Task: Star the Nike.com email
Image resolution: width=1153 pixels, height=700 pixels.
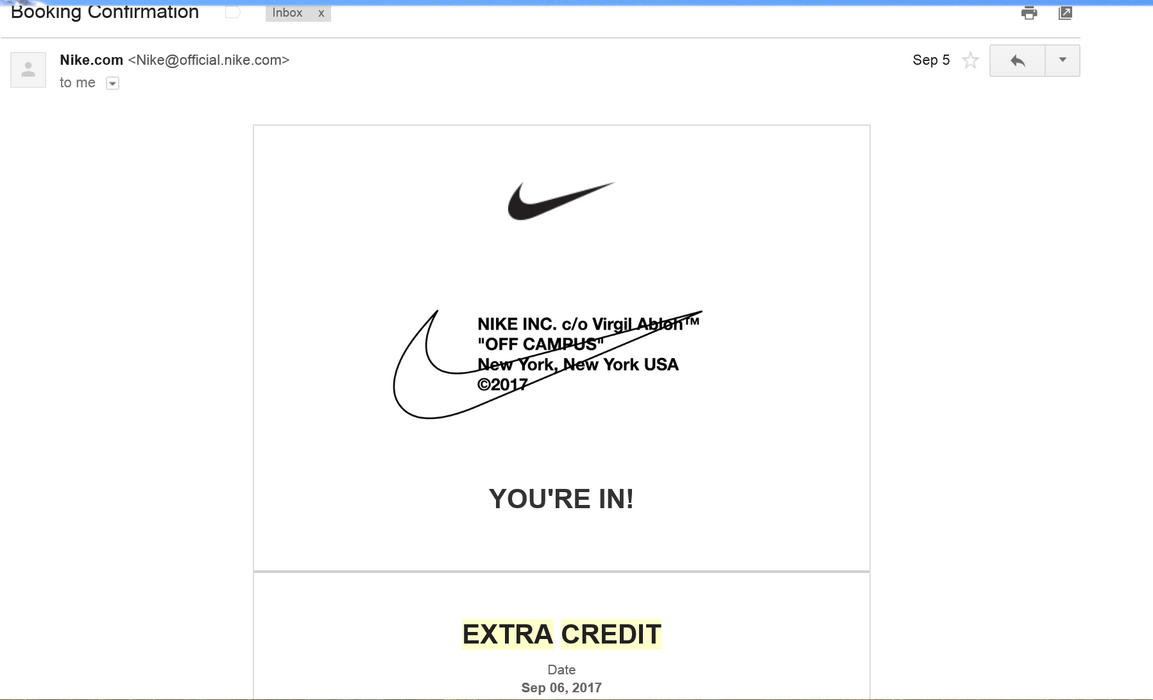Action: click(971, 60)
